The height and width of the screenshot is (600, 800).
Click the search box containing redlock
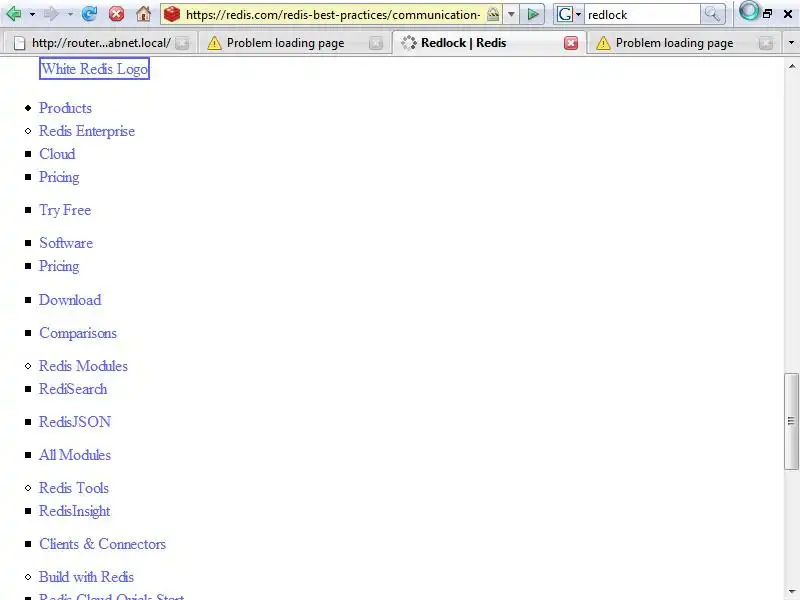click(642, 15)
